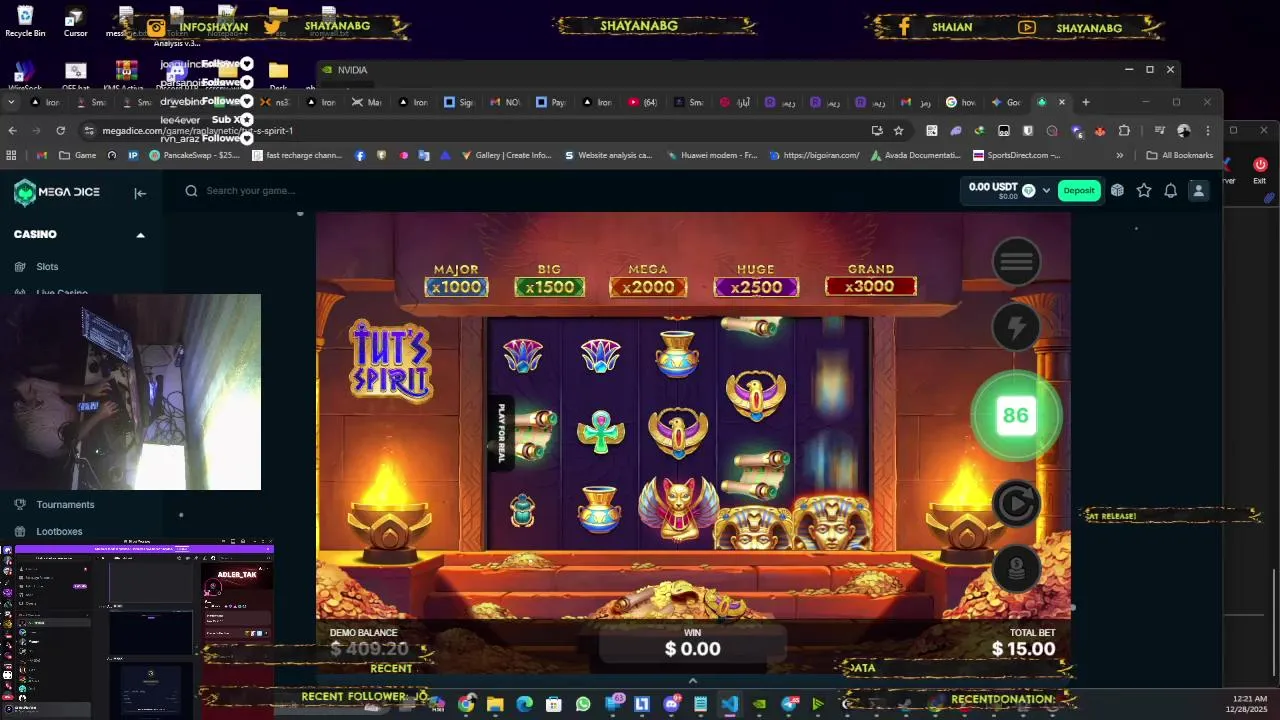This screenshot has height=720, width=1280.
Task: Click the Deposit button
Action: pyautogui.click(x=1079, y=191)
